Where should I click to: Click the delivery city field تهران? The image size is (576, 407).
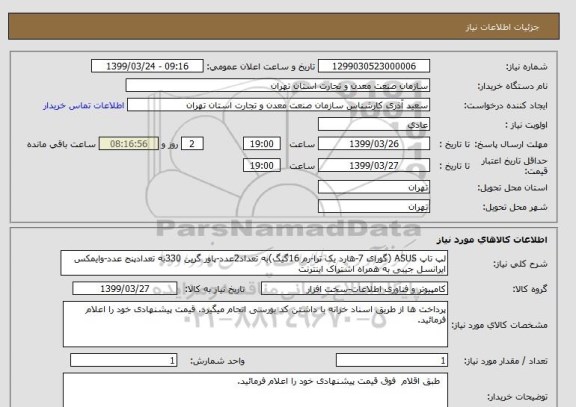[x=374, y=206]
